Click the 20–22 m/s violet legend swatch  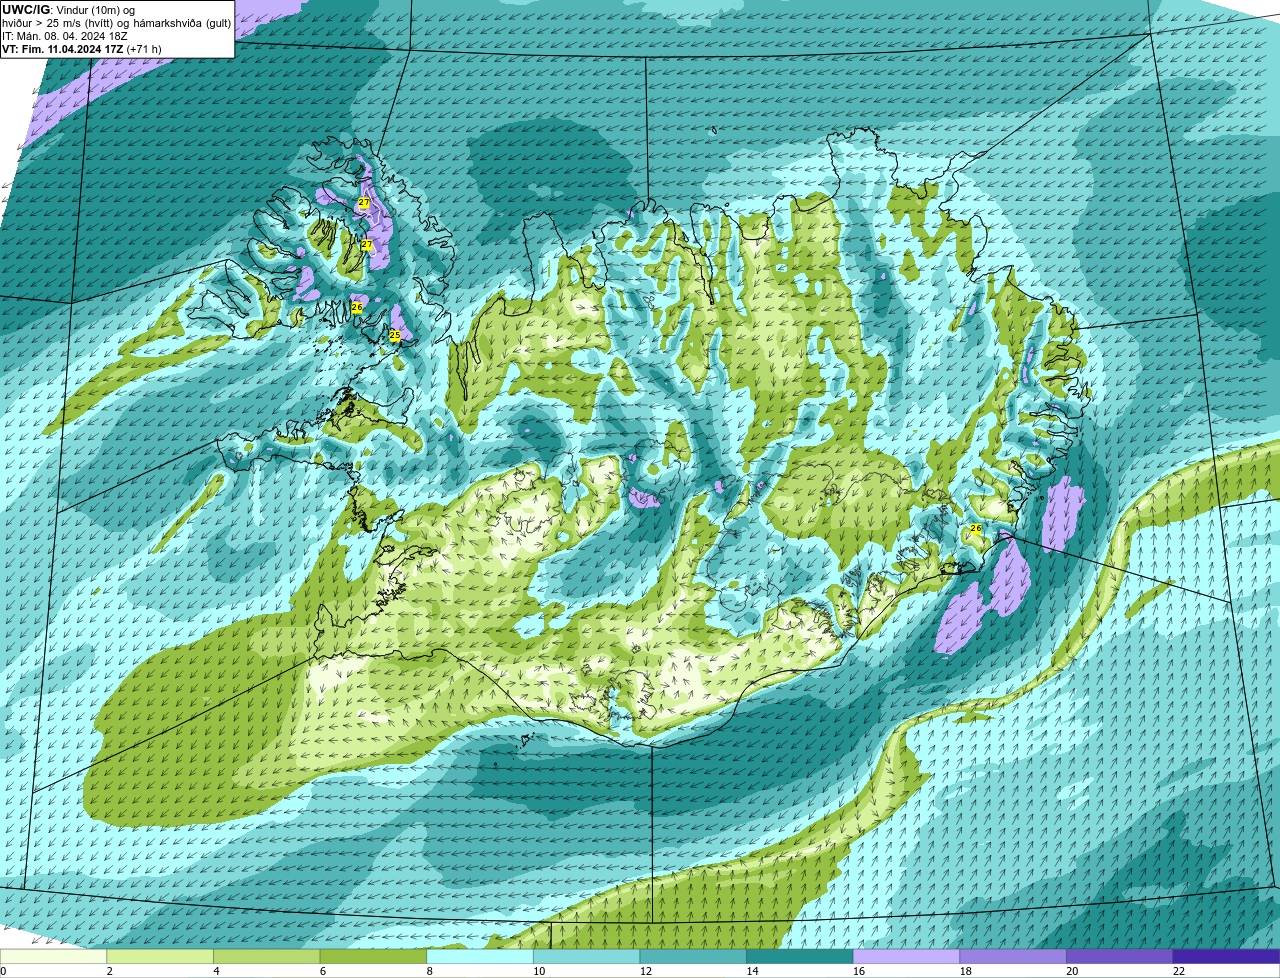(x=1119, y=956)
